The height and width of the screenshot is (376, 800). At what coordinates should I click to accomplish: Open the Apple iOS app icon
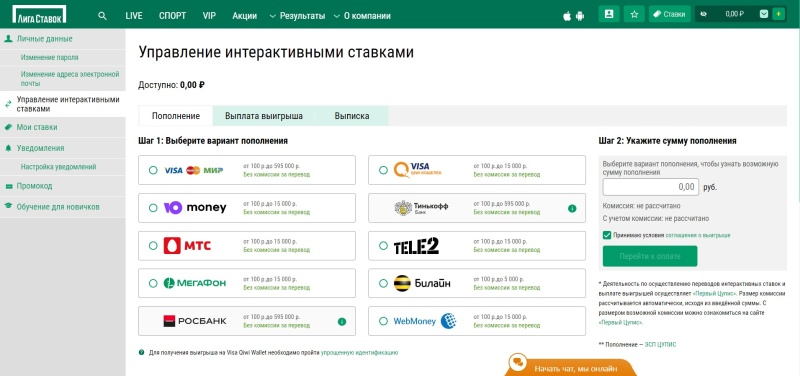point(567,16)
